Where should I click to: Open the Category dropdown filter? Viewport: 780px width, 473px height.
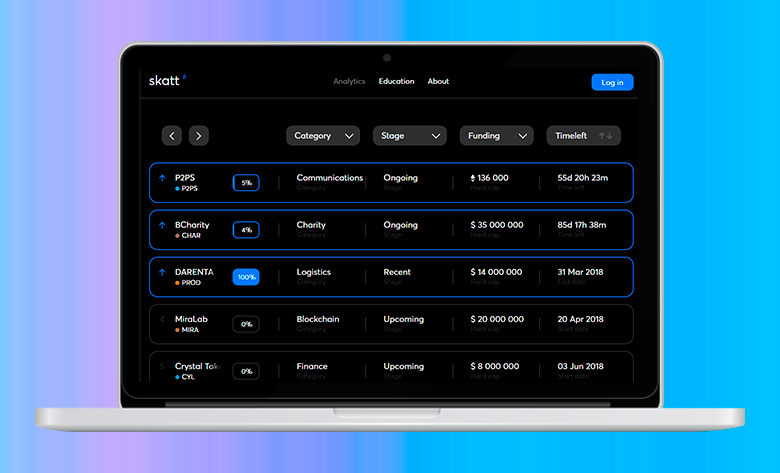pos(323,136)
